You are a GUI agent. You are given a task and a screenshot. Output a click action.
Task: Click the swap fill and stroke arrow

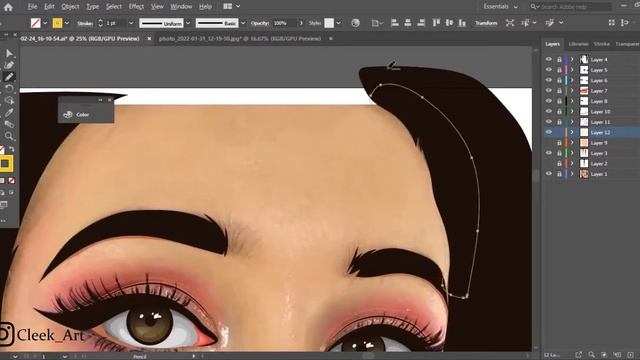coord(12,150)
